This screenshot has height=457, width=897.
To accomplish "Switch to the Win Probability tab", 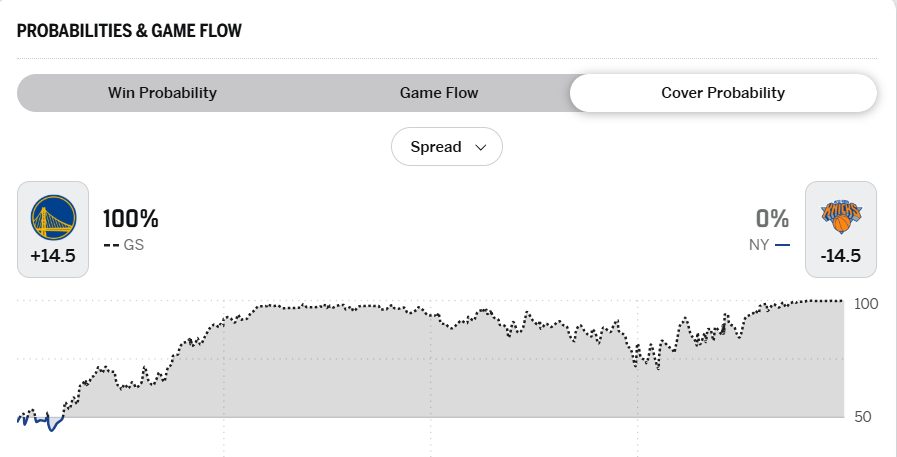I will (162, 93).
